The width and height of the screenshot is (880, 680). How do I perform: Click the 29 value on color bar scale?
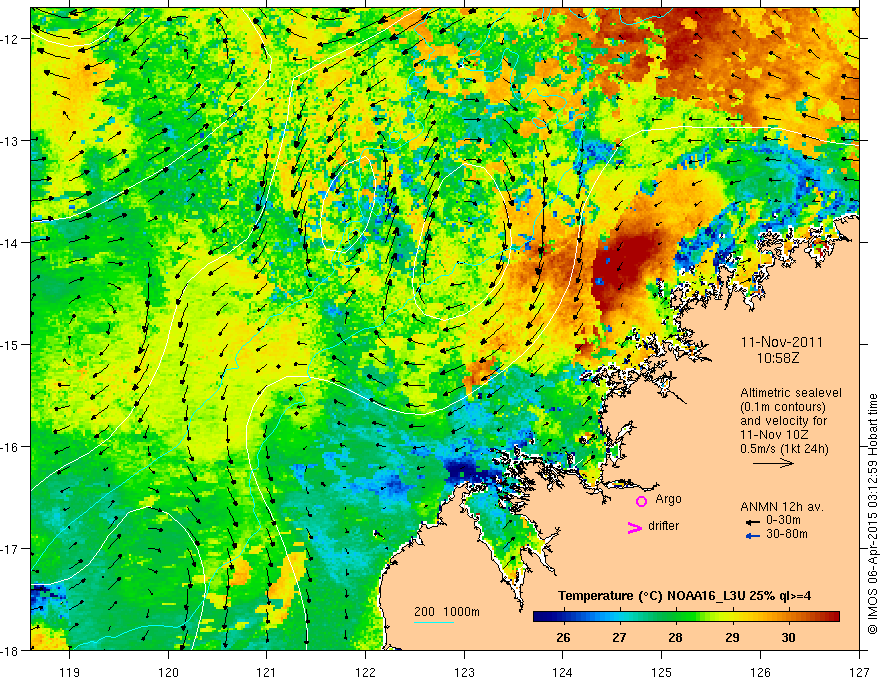732,637
